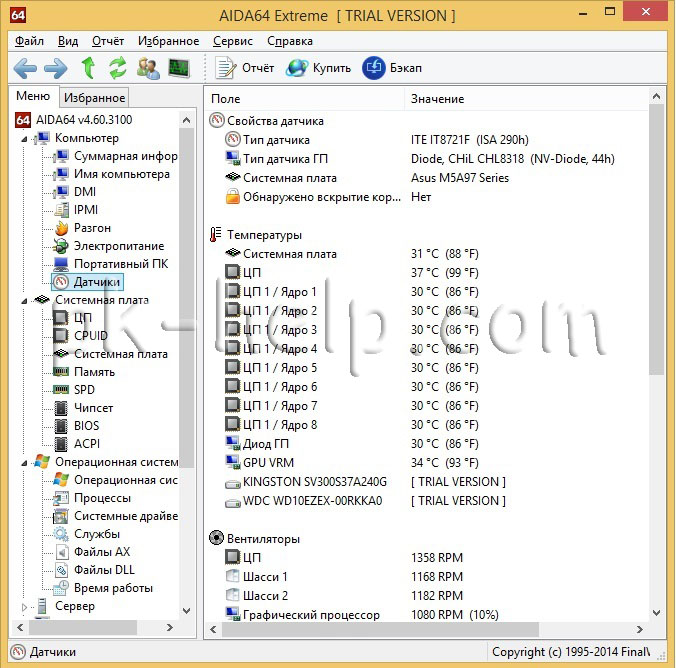Select Суммарная информация in the tree
Viewport: 676px width, 668px height.
[116, 156]
